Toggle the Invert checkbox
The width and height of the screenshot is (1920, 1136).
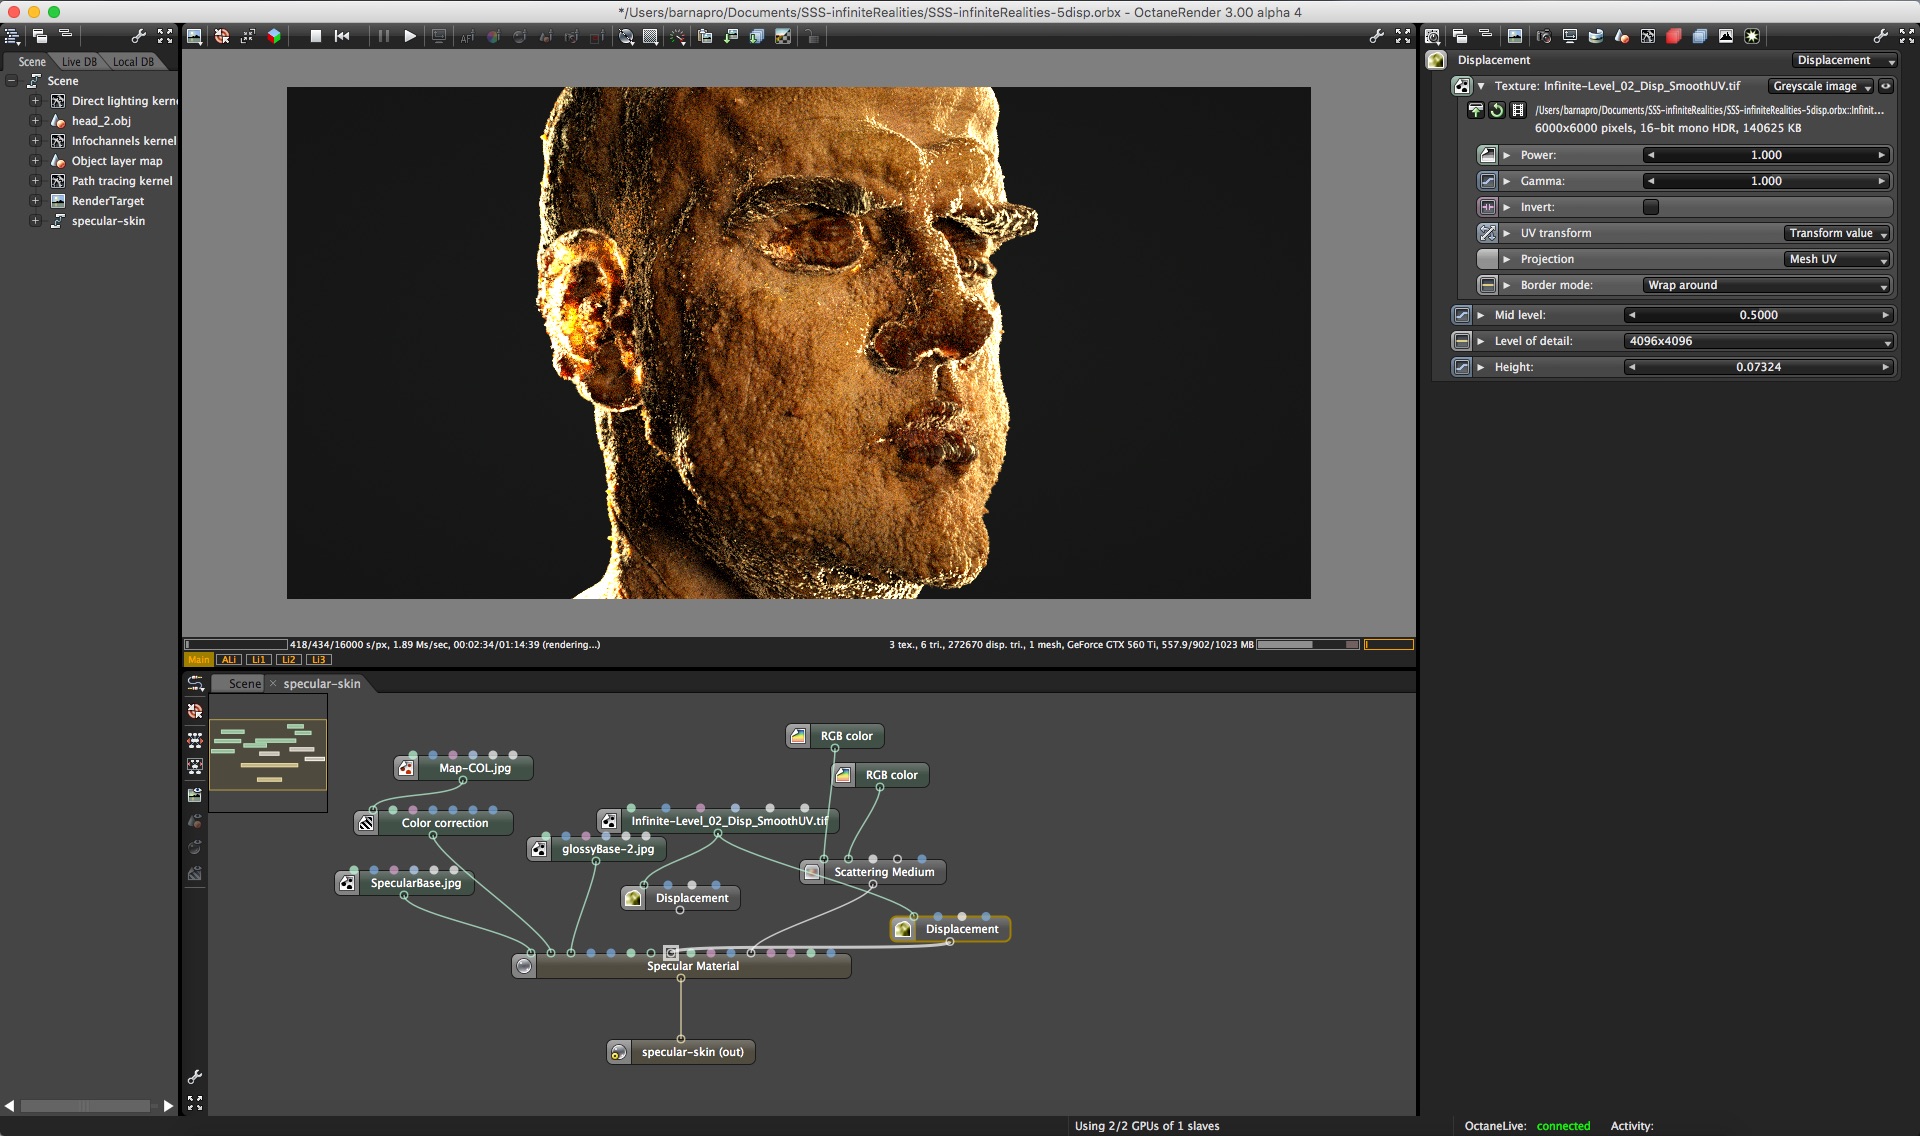coord(1651,207)
